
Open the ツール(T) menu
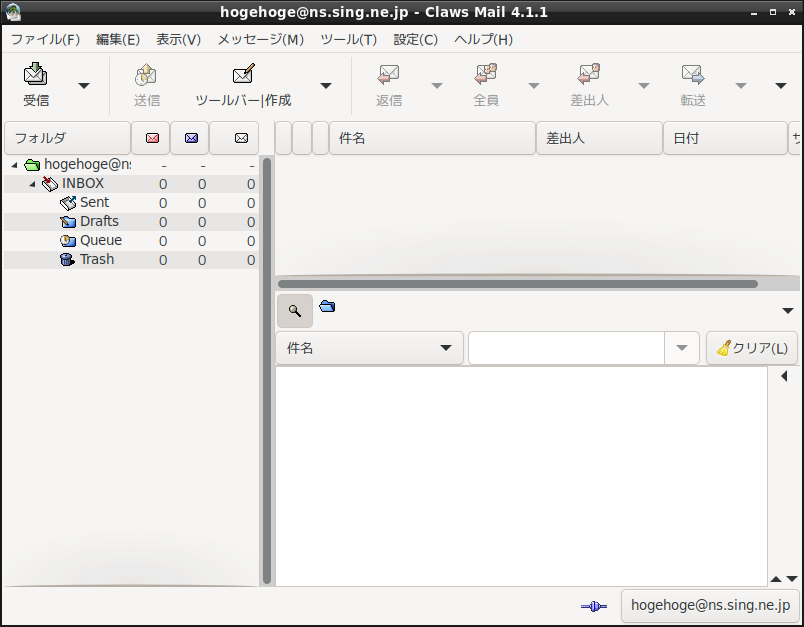[349, 39]
